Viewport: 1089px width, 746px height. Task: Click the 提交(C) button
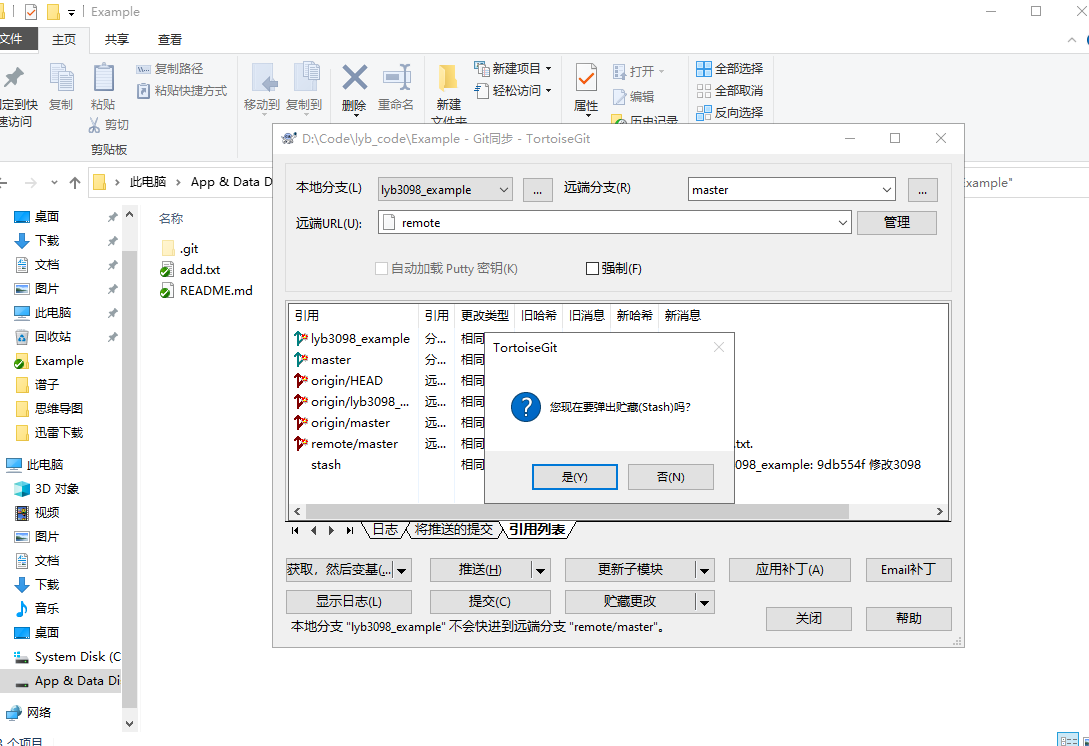click(490, 602)
